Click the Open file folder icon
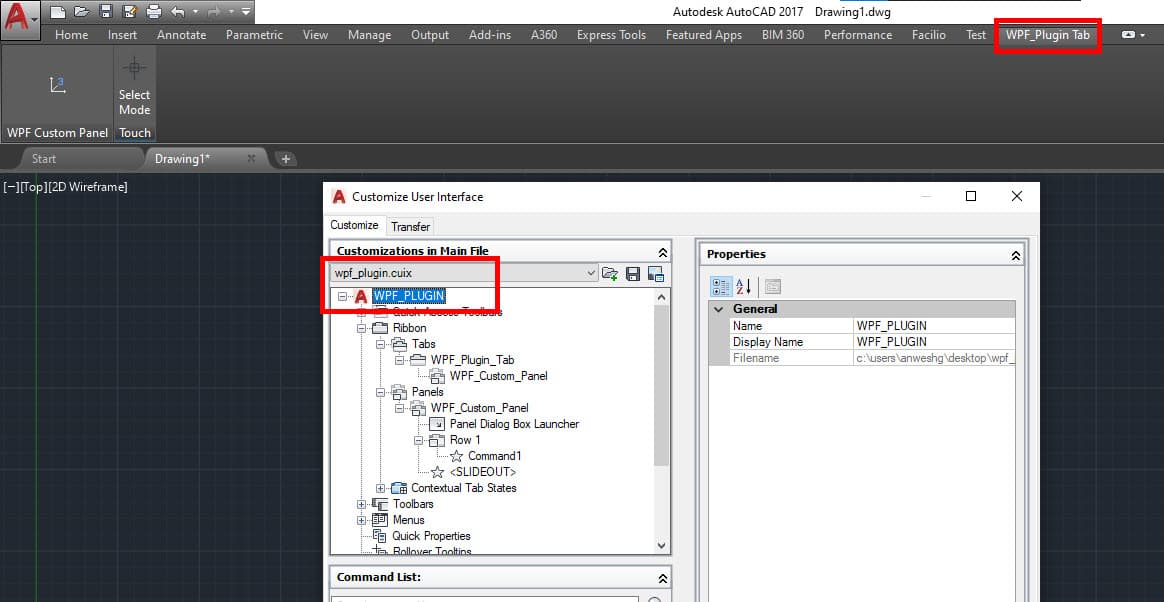 pyautogui.click(x=81, y=12)
